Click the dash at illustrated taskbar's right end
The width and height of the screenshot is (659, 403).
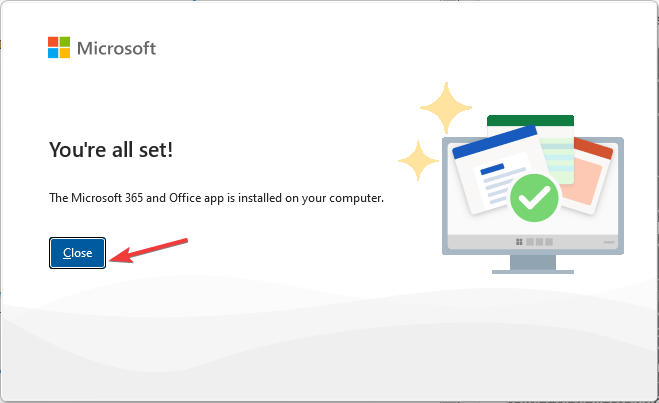(609, 242)
